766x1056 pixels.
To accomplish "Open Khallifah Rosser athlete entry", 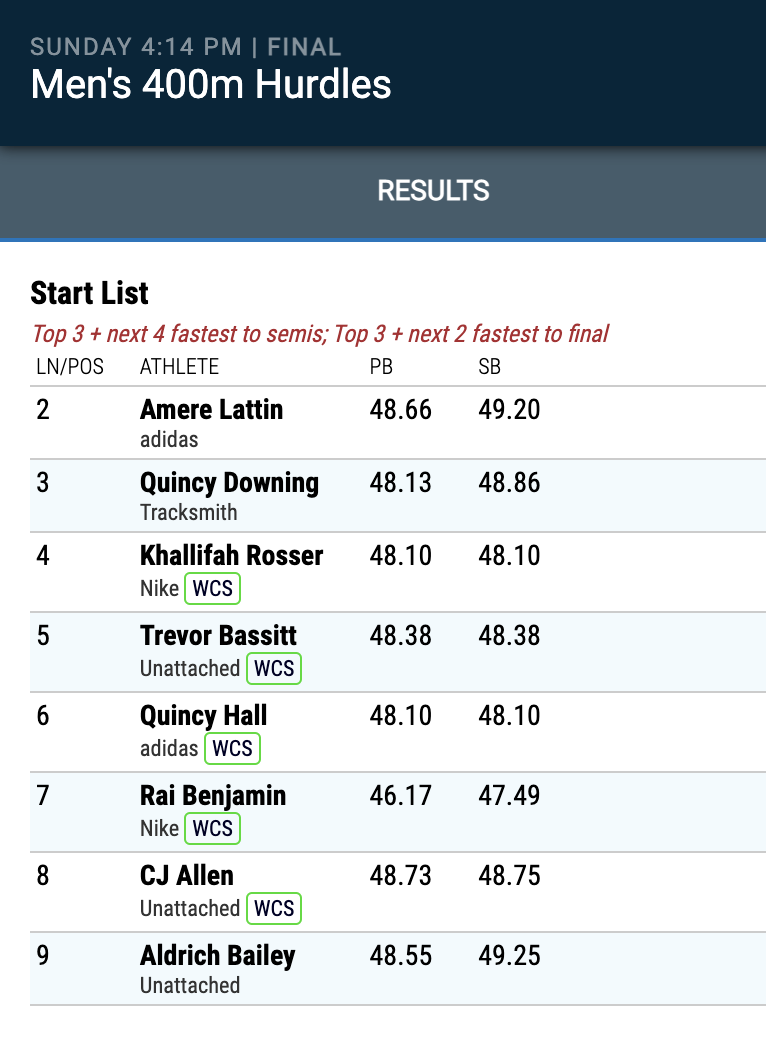I will 232,556.
